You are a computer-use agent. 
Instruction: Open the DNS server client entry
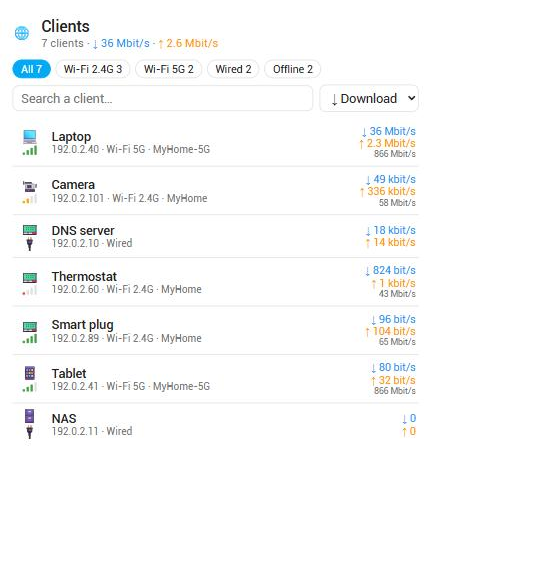click(x=216, y=236)
